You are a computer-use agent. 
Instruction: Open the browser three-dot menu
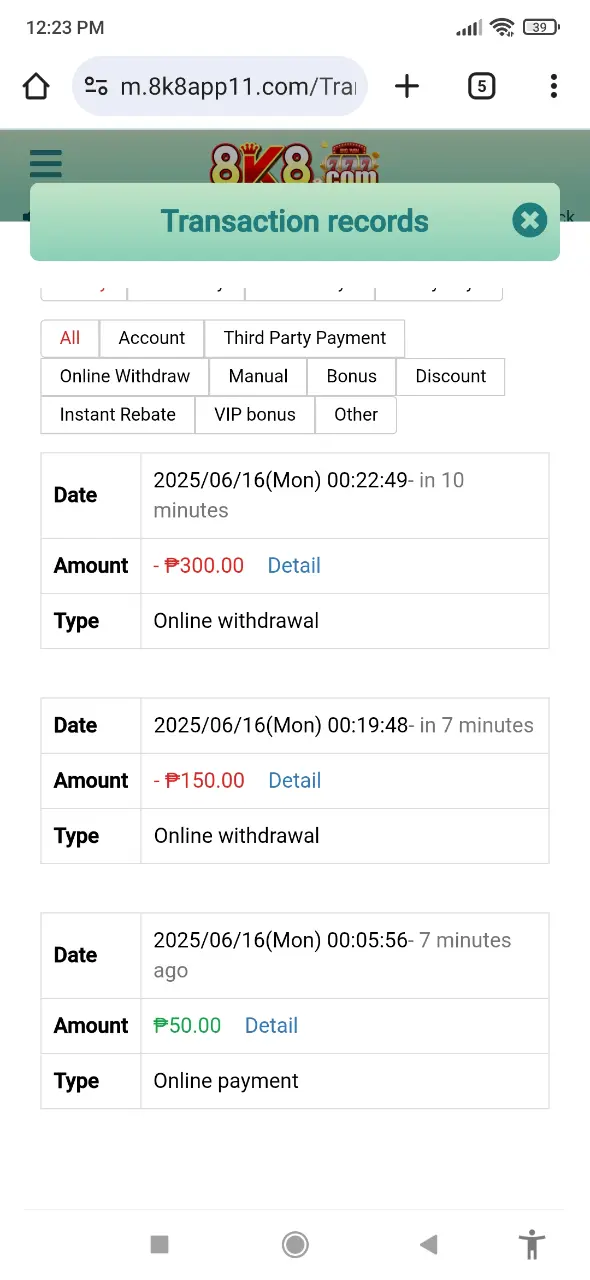click(553, 87)
